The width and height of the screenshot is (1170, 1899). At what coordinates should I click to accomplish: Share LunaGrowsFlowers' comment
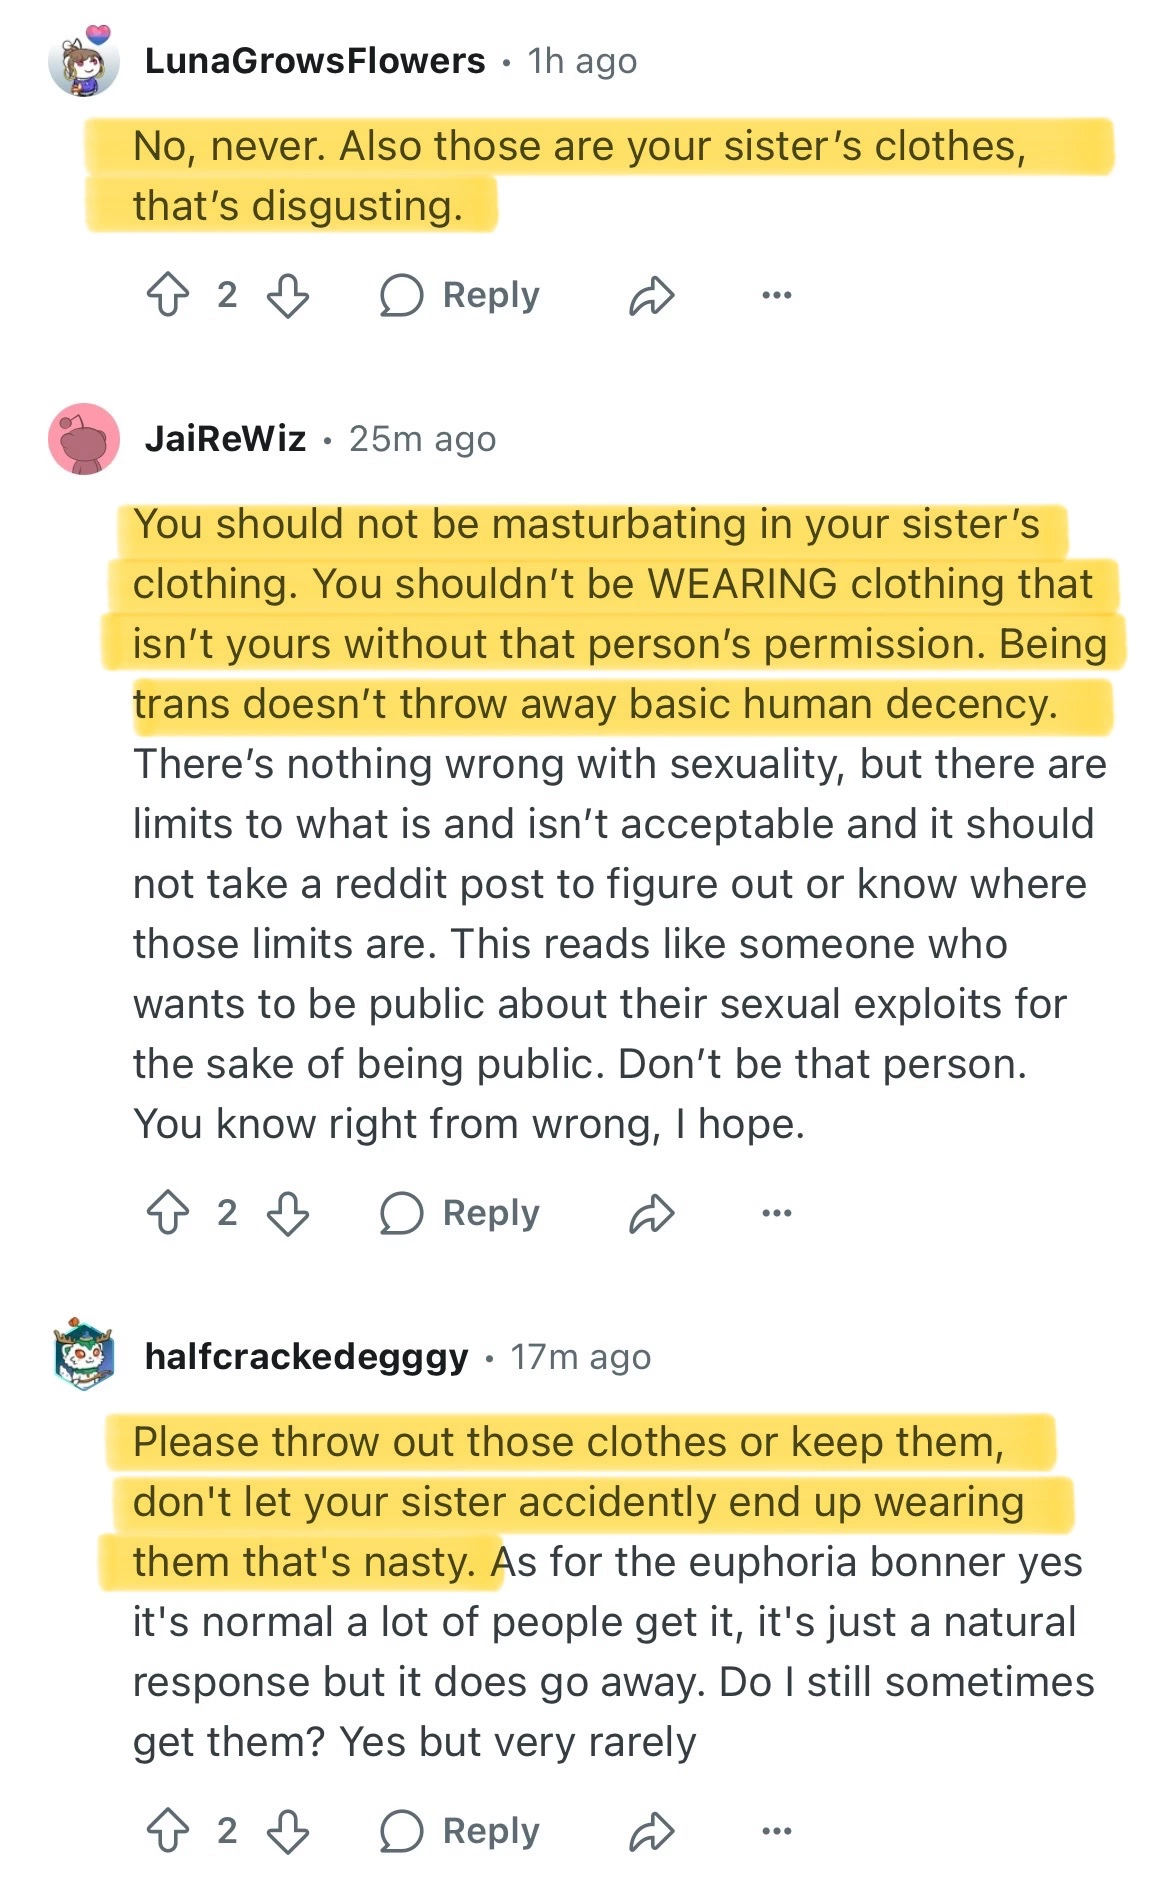(x=652, y=296)
